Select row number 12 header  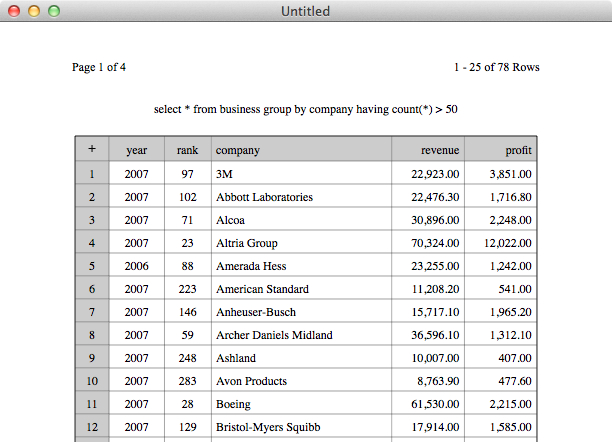point(92,426)
